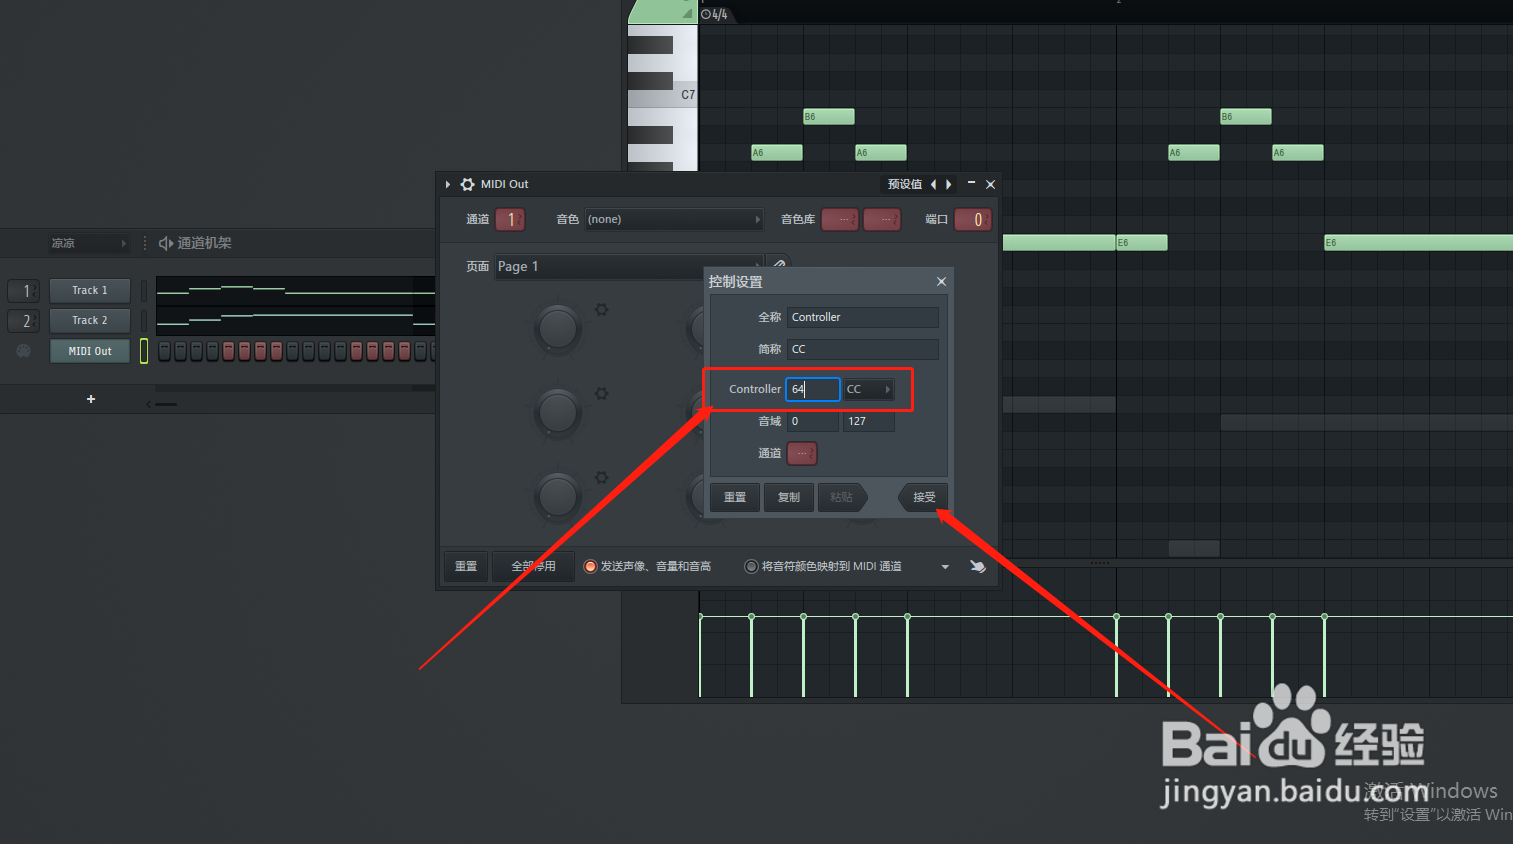Screen dimensions: 1513x844
Task: Click the 接受 accept button
Action: (923, 497)
